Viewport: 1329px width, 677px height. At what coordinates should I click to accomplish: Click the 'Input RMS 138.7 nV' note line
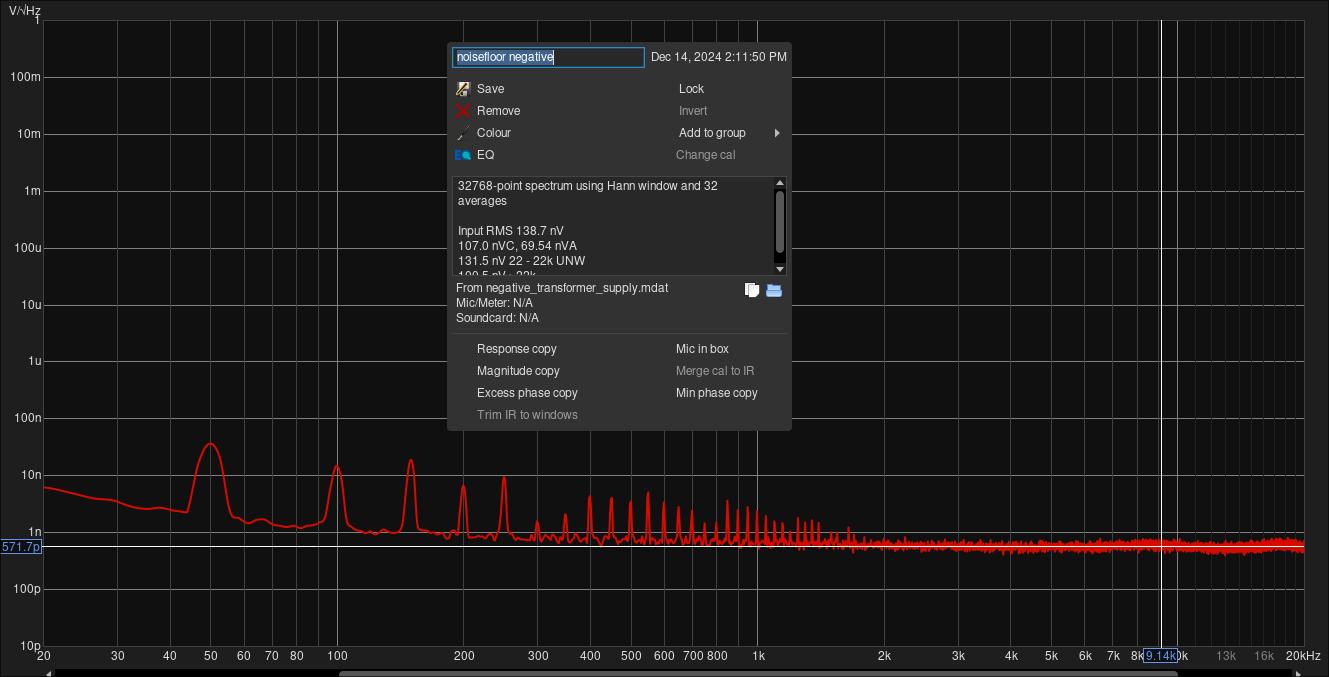(510, 231)
